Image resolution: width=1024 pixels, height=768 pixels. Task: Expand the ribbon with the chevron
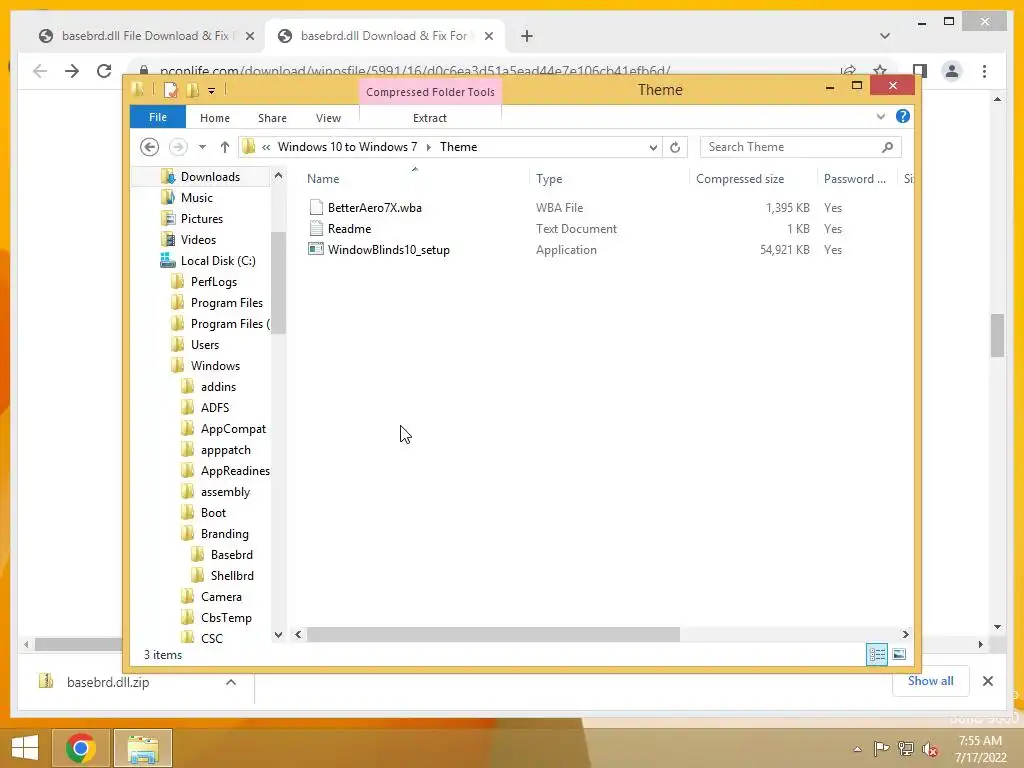pyautogui.click(x=880, y=116)
